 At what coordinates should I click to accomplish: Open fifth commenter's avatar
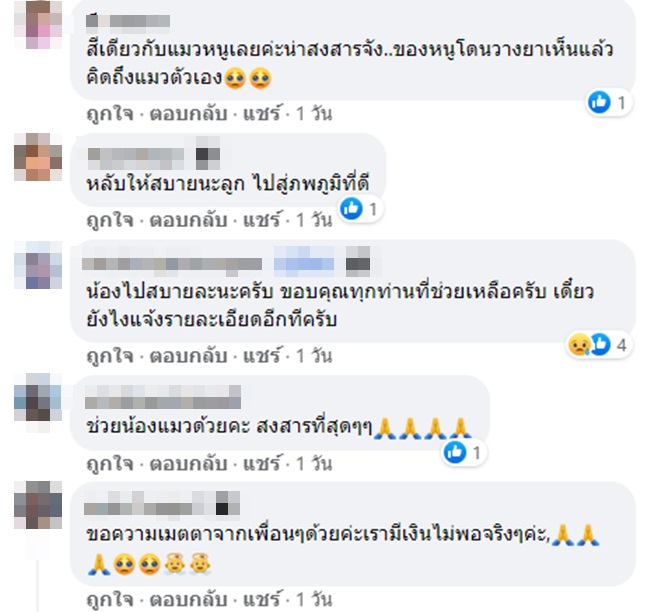[38, 505]
